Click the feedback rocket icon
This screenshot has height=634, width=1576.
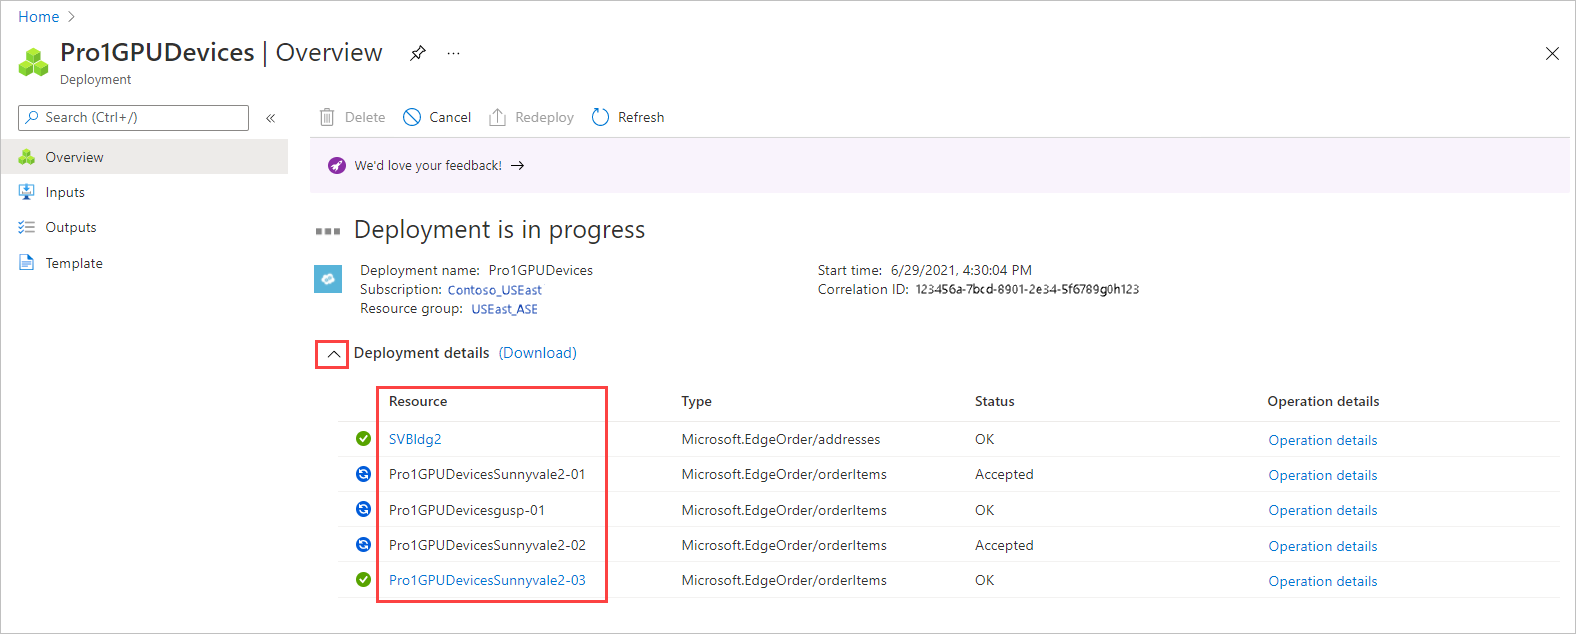(x=337, y=166)
